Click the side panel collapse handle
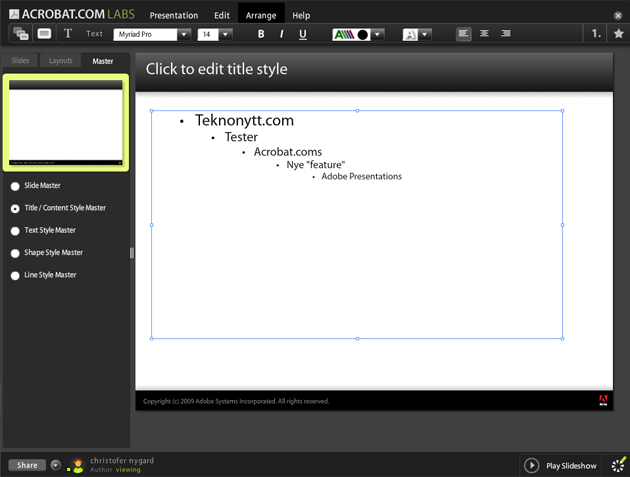The height and width of the screenshot is (477, 630). pos(131,253)
